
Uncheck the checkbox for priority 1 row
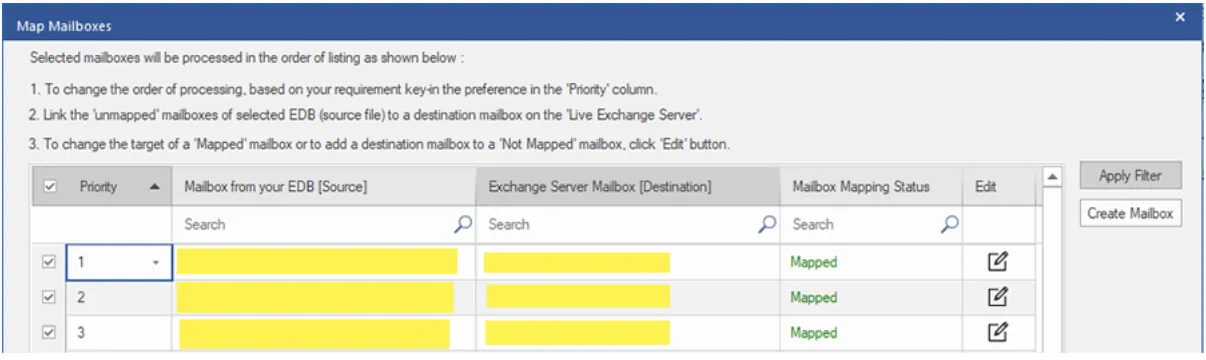[x=50, y=263]
